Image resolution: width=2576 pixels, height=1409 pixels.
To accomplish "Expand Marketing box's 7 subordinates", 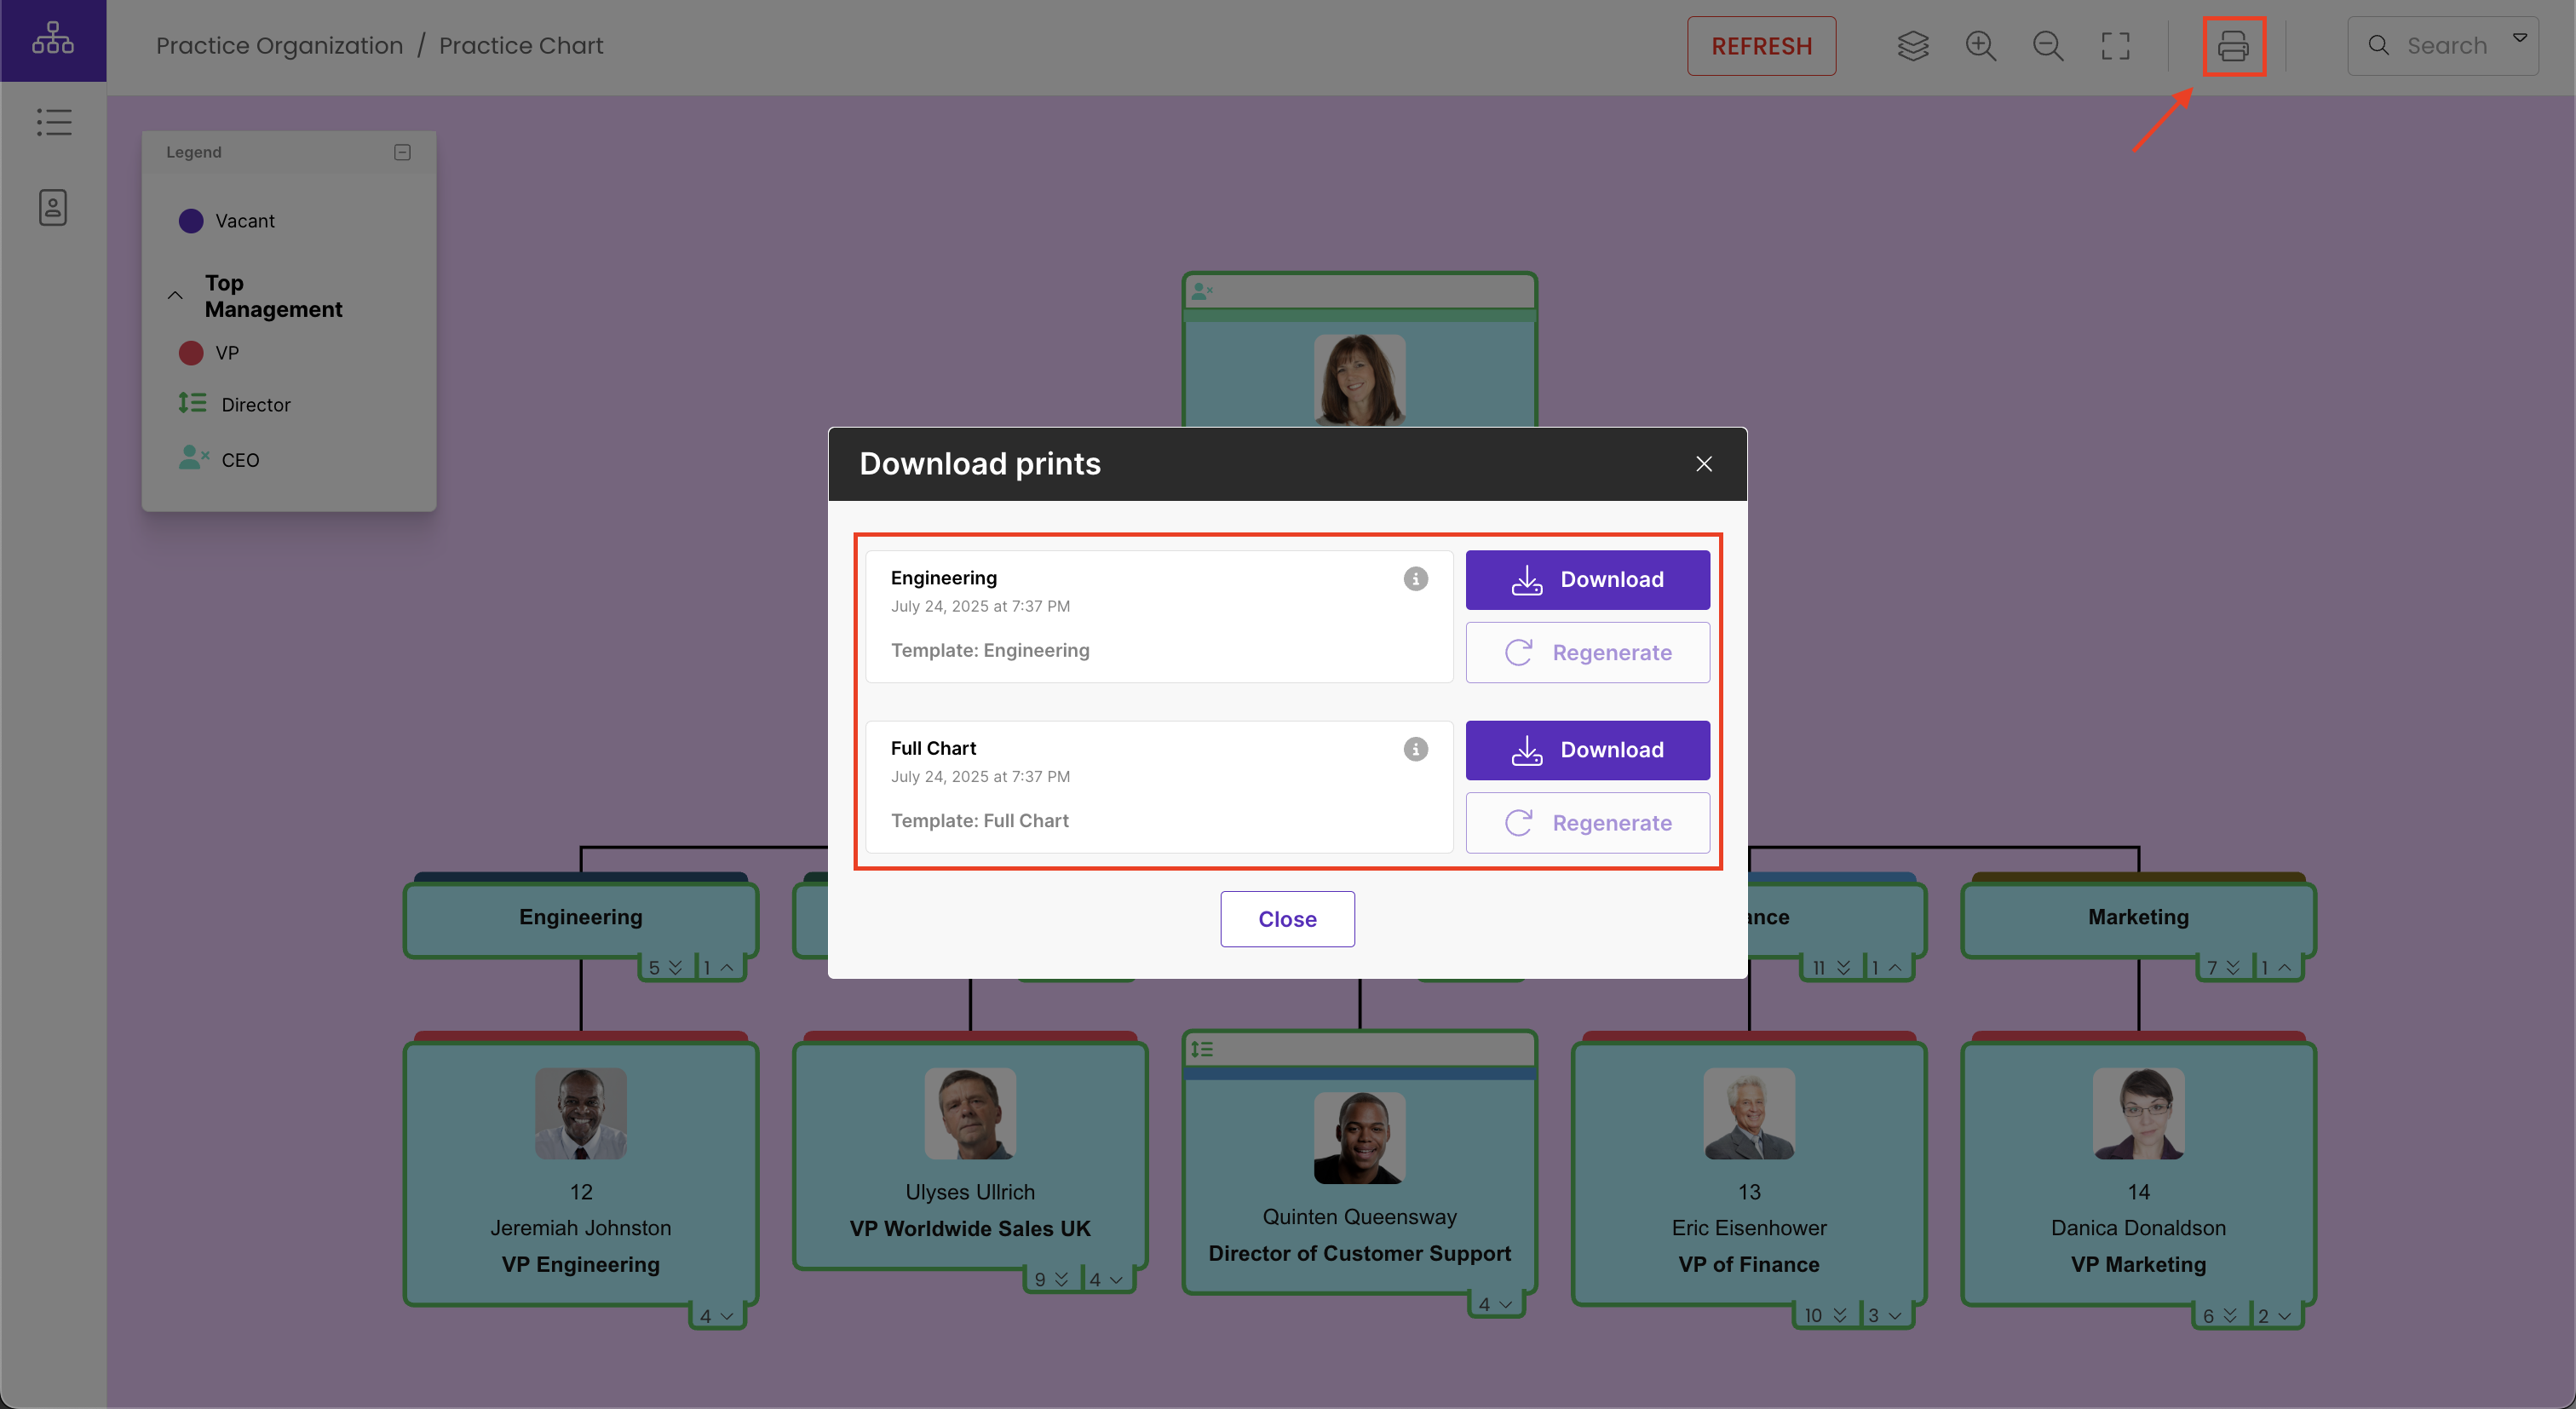I will pos(2223,968).
